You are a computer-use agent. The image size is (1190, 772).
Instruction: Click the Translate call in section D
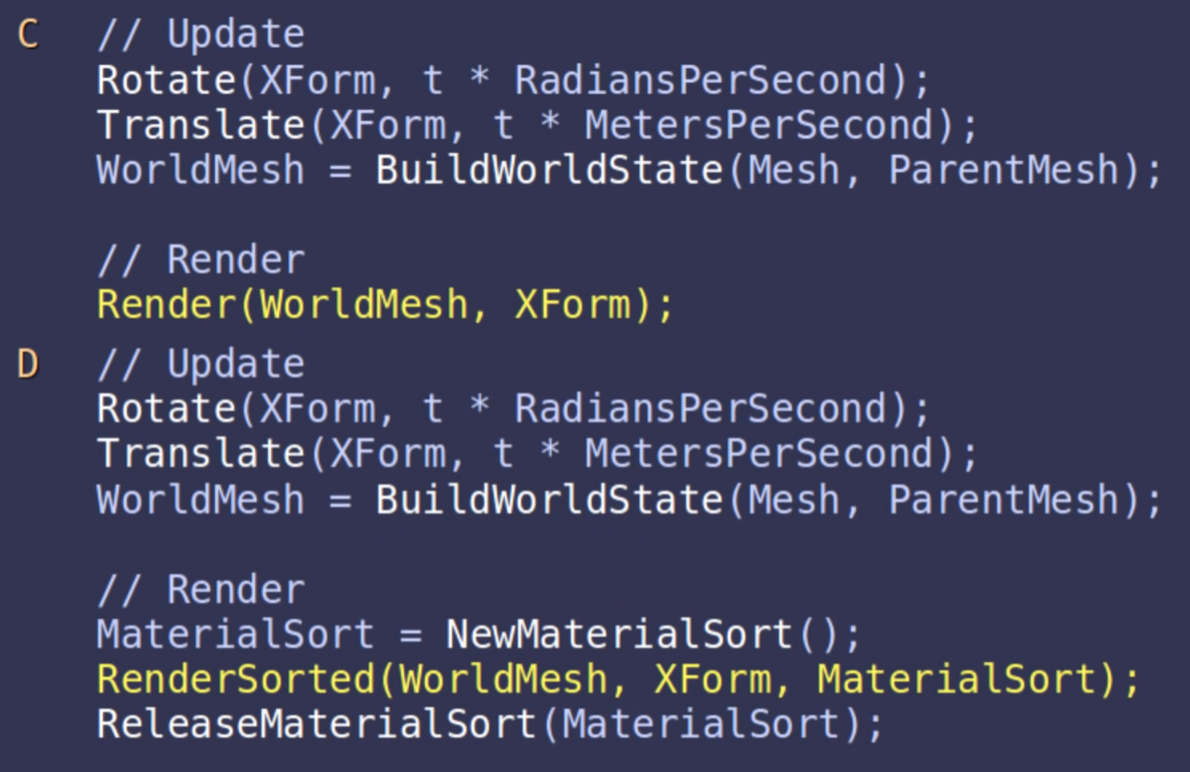pyautogui.click(x=200, y=454)
